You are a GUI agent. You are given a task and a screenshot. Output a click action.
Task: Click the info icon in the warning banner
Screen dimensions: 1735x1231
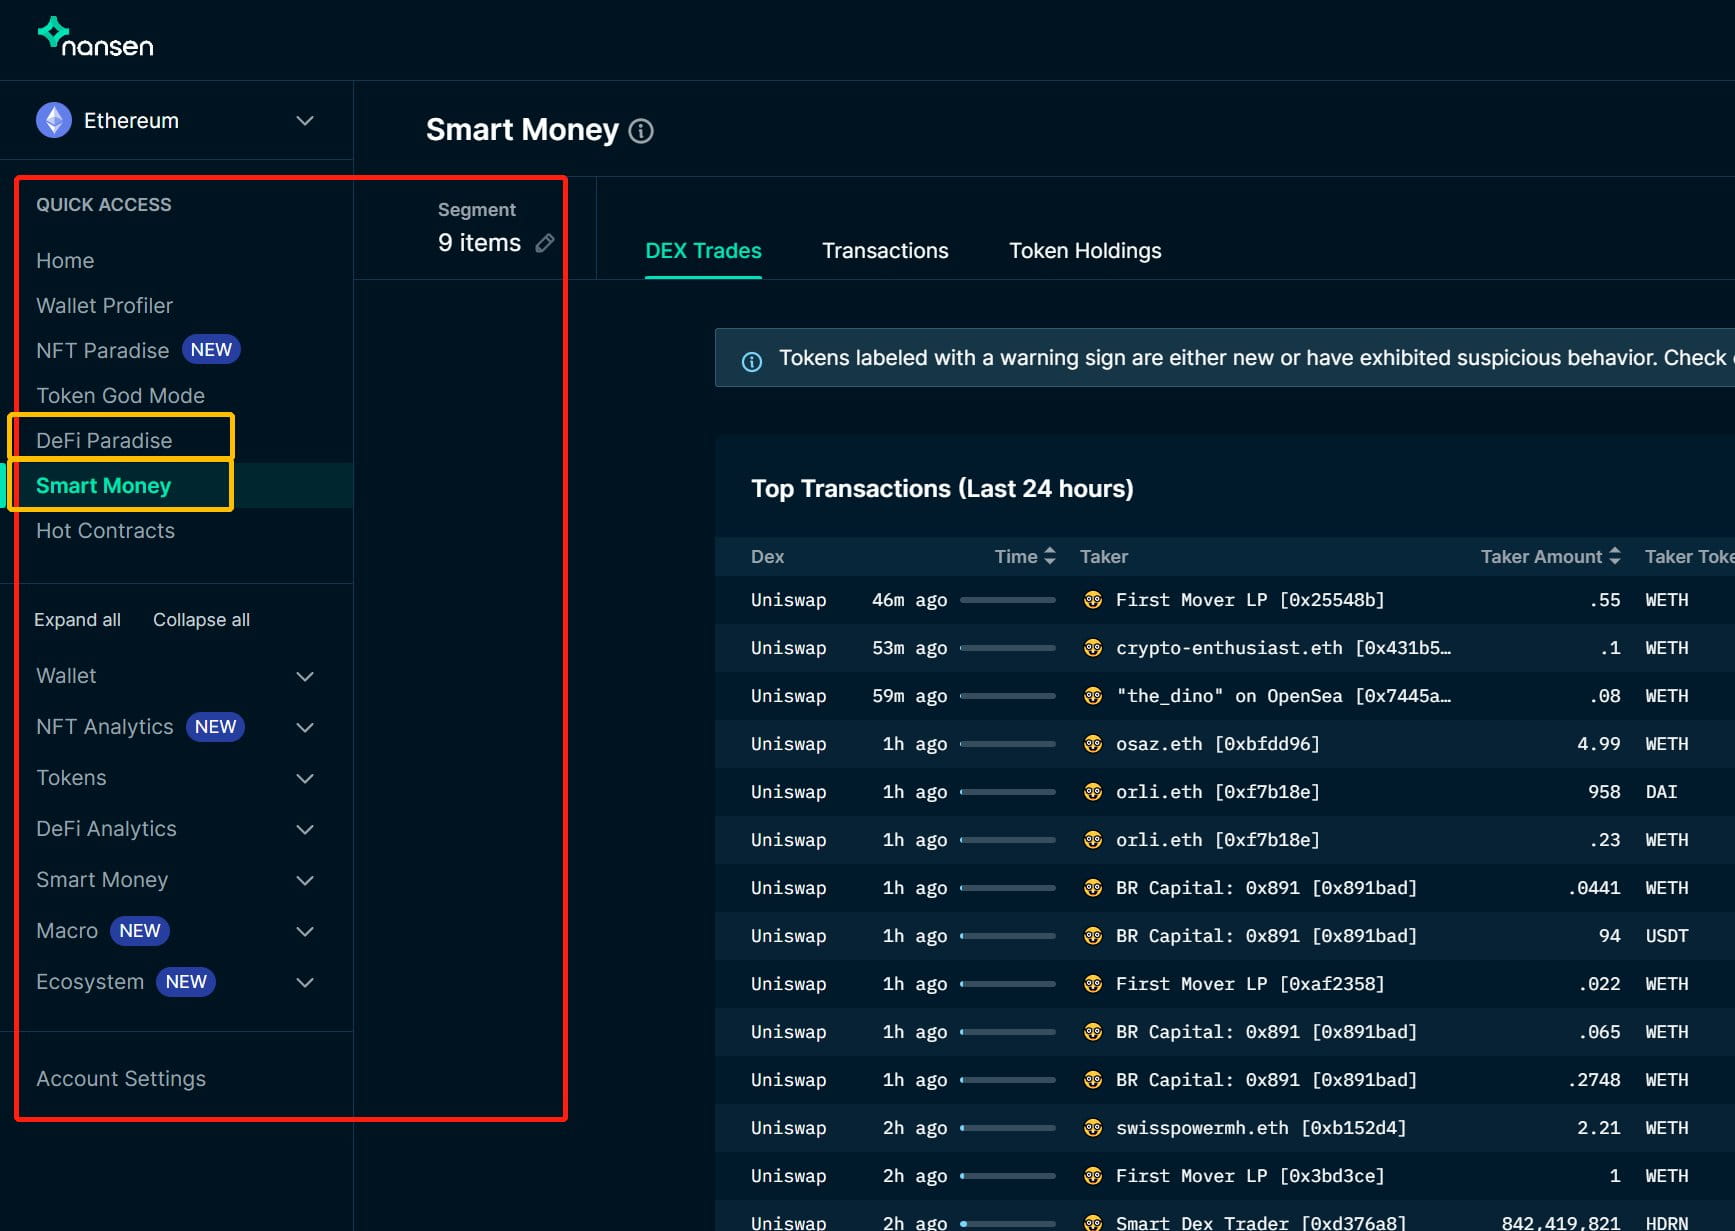tap(752, 361)
